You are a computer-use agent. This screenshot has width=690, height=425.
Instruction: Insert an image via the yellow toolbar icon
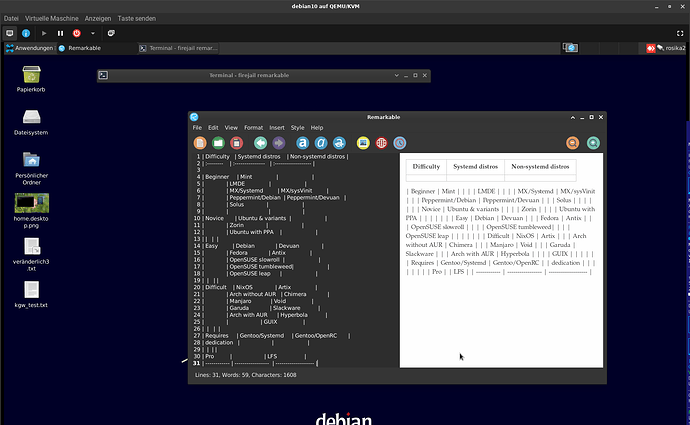click(x=363, y=143)
